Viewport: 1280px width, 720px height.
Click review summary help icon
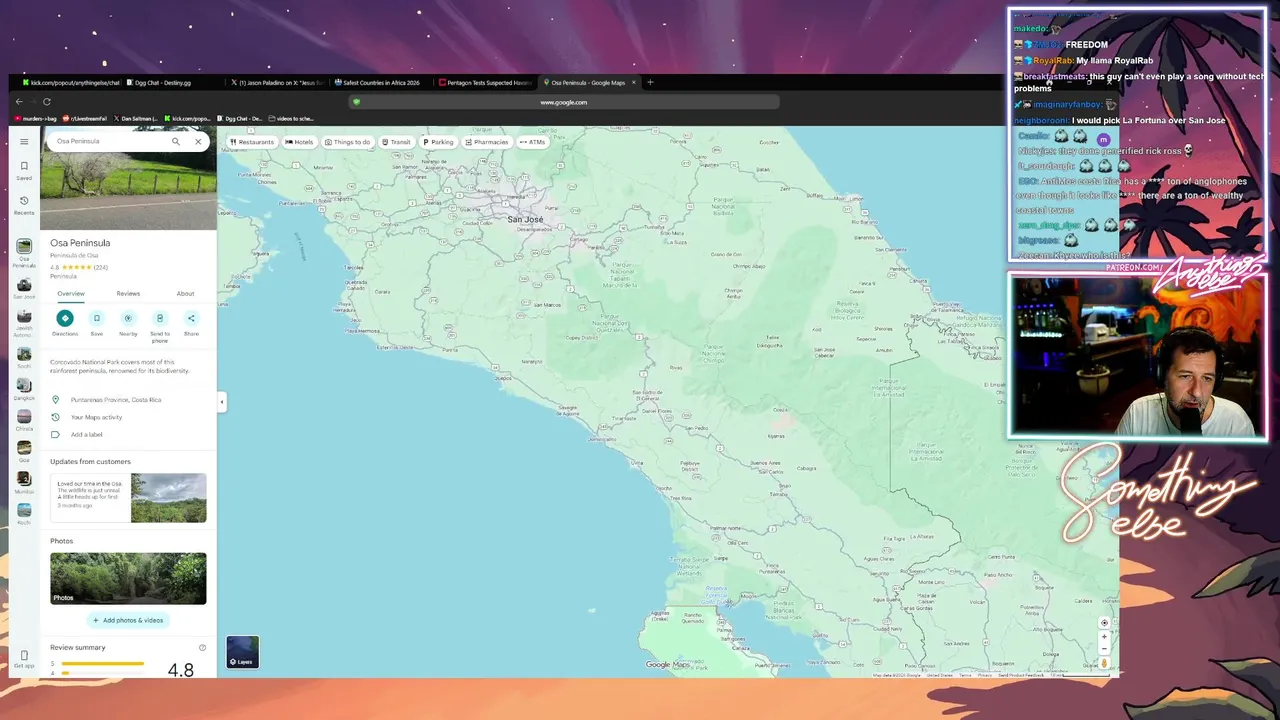[x=202, y=648]
